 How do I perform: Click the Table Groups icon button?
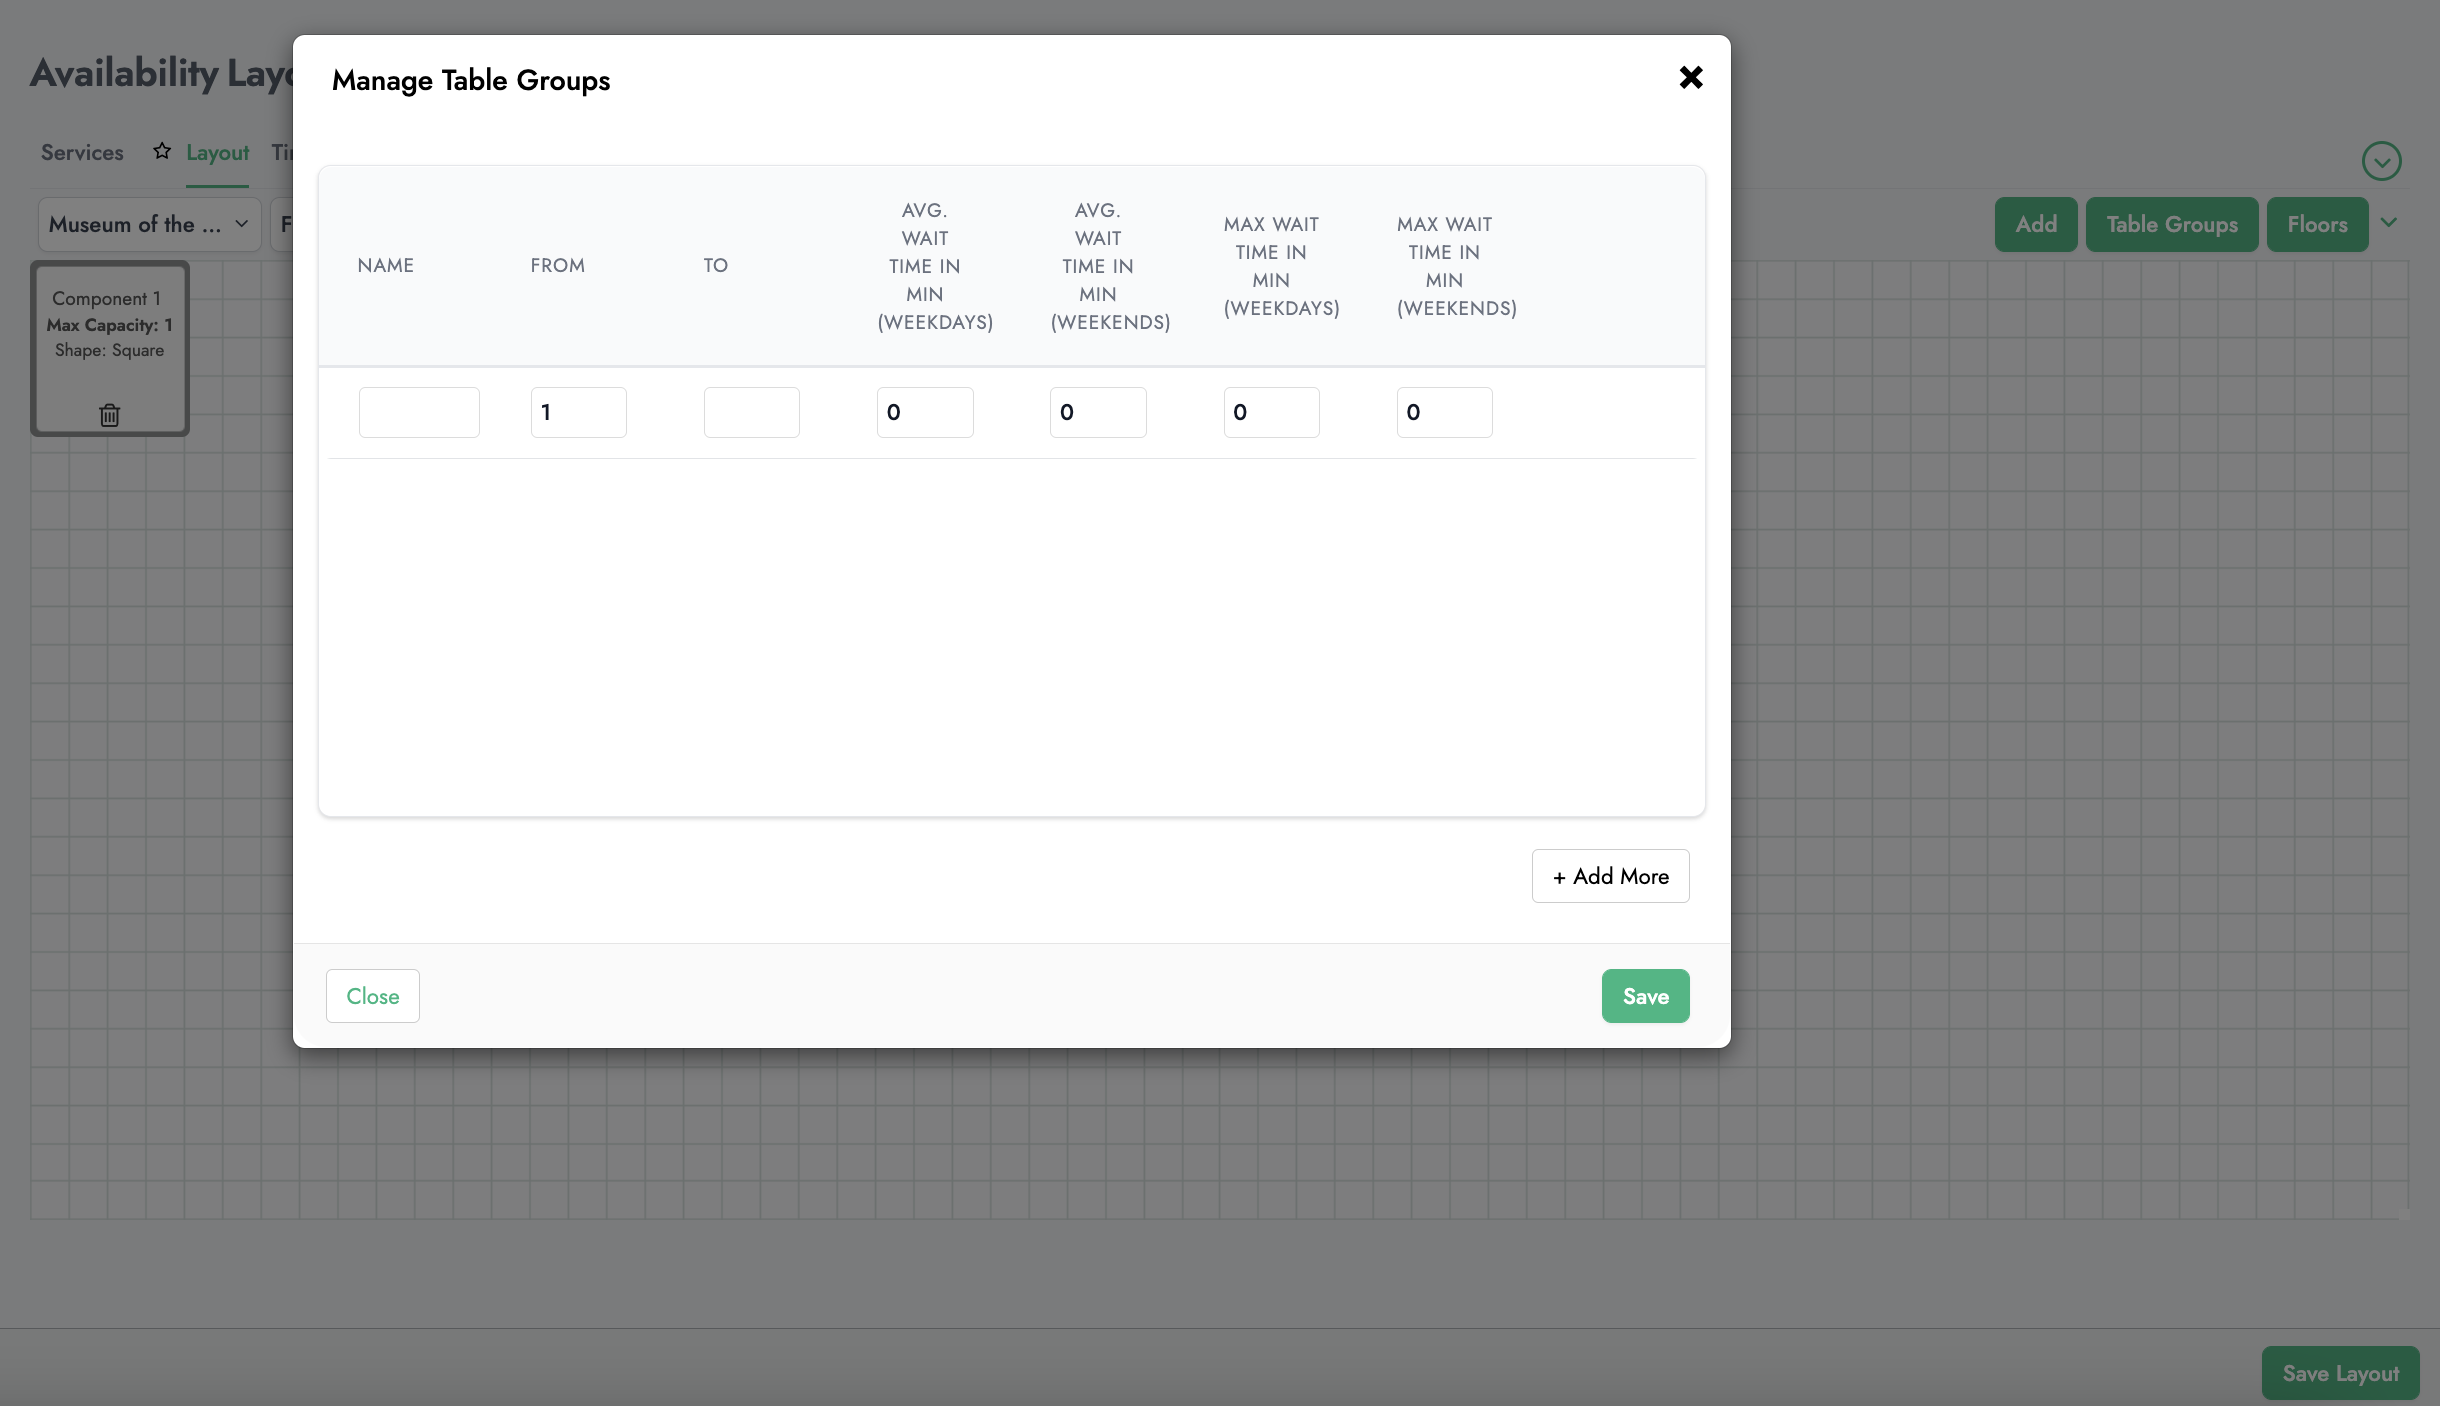(2172, 223)
